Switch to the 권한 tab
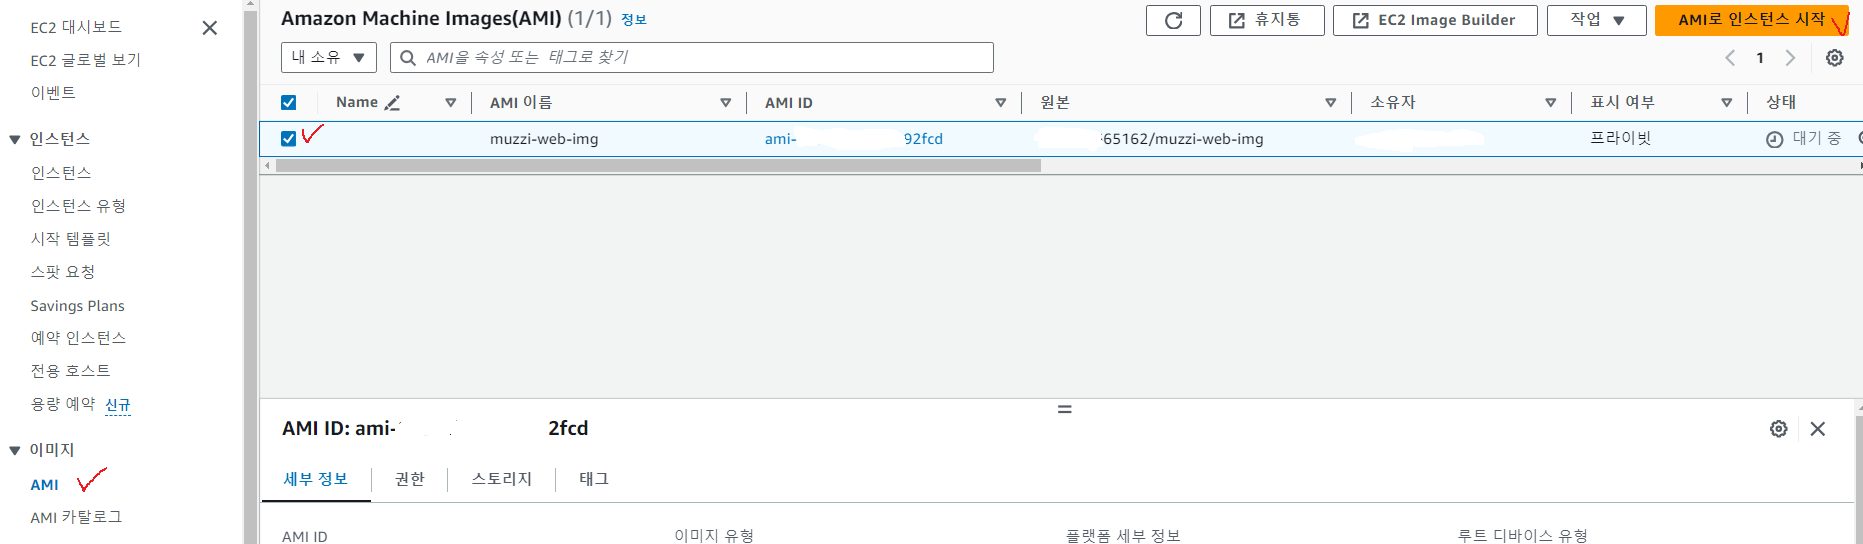 click(x=410, y=479)
